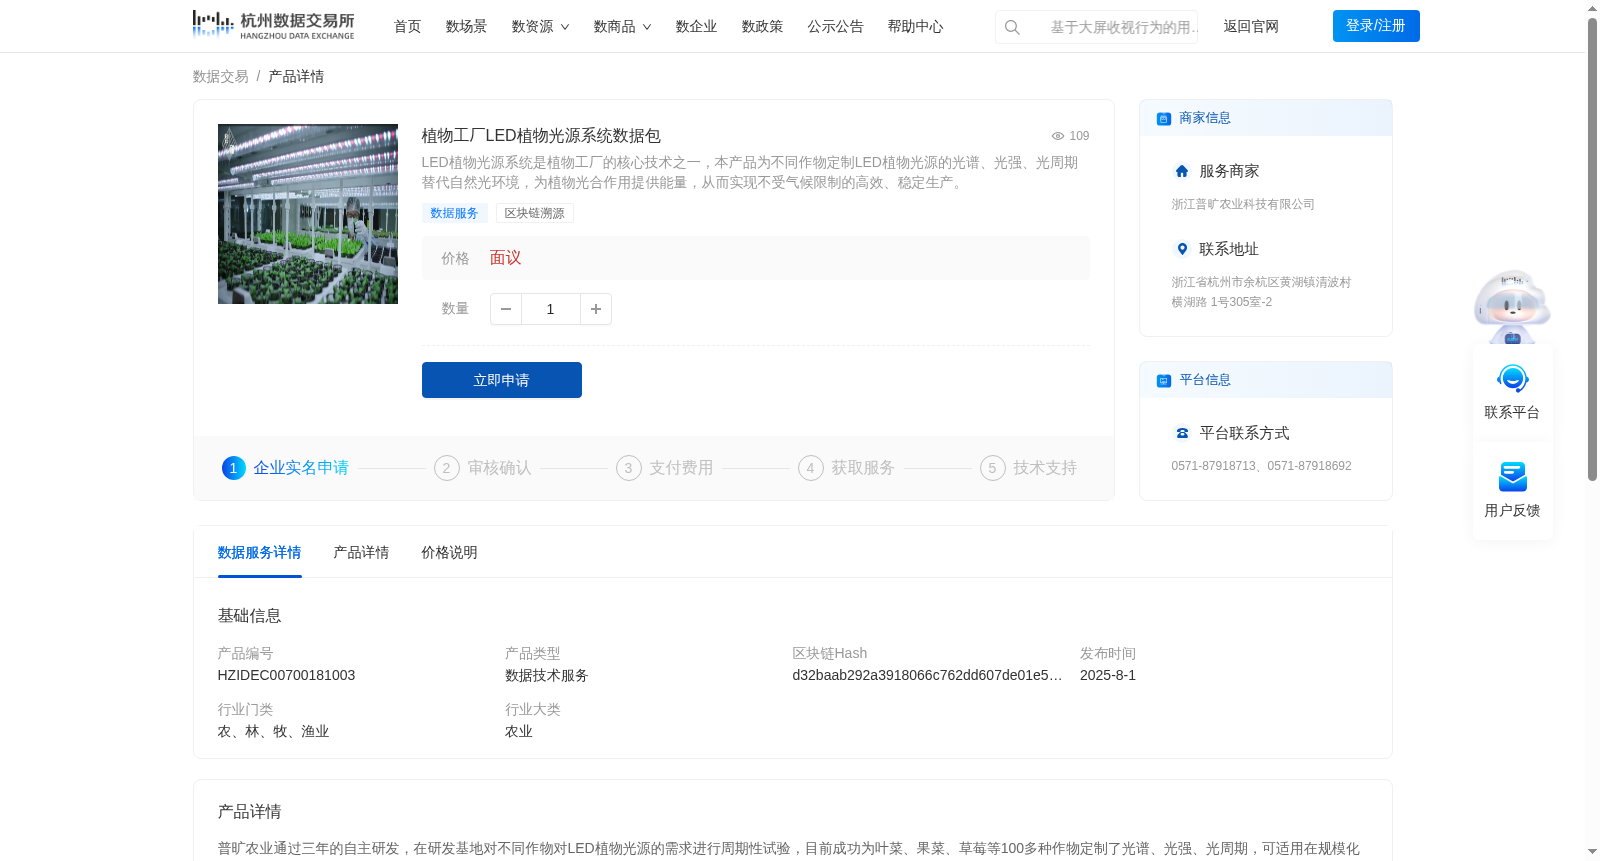Screen dimensions: 1600x861
Task: Click the 服务商家 house icon
Action: tap(1182, 171)
